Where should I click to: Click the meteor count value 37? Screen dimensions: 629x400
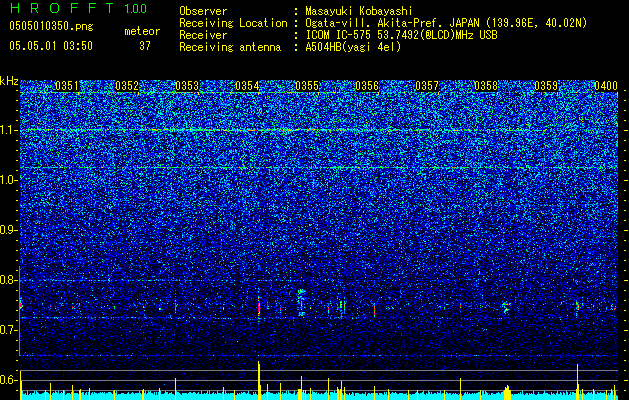(x=145, y=46)
